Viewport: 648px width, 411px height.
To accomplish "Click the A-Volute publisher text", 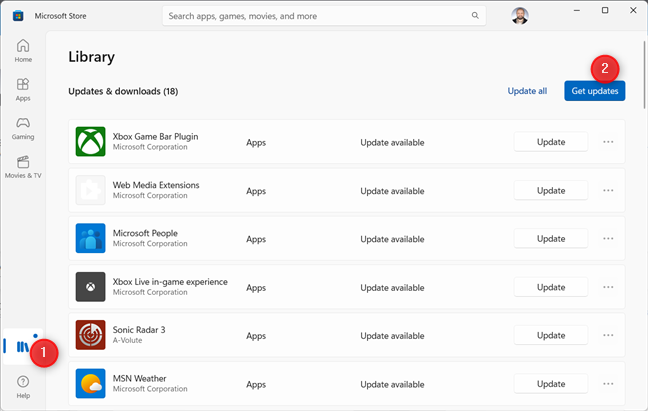I will coord(127,340).
